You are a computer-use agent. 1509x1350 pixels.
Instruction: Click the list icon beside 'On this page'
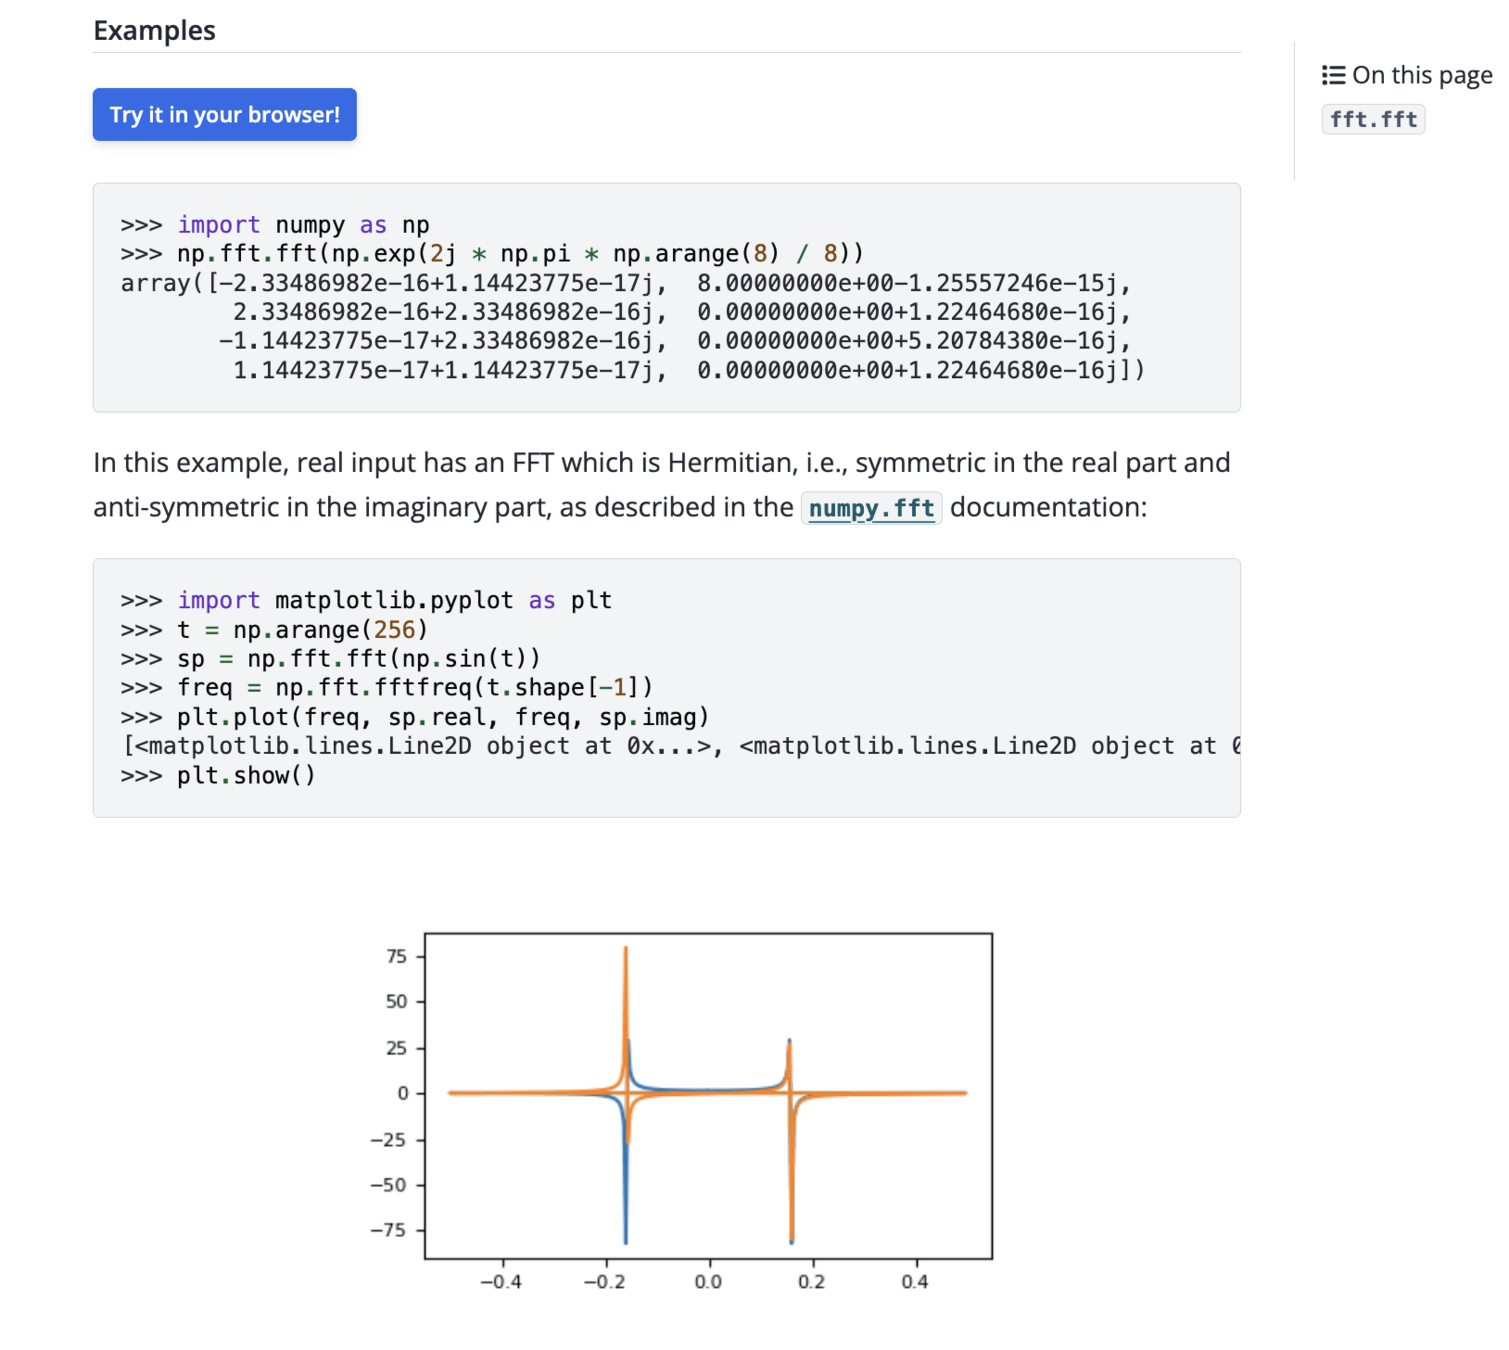pos(1333,75)
